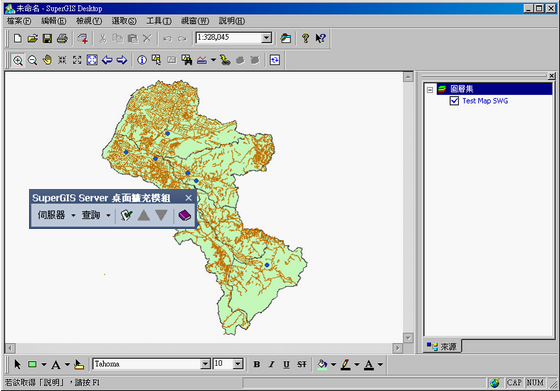The width and height of the screenshot is (560, 391).
Task: Click the Undo arrow icon
Action: [167, 39]
